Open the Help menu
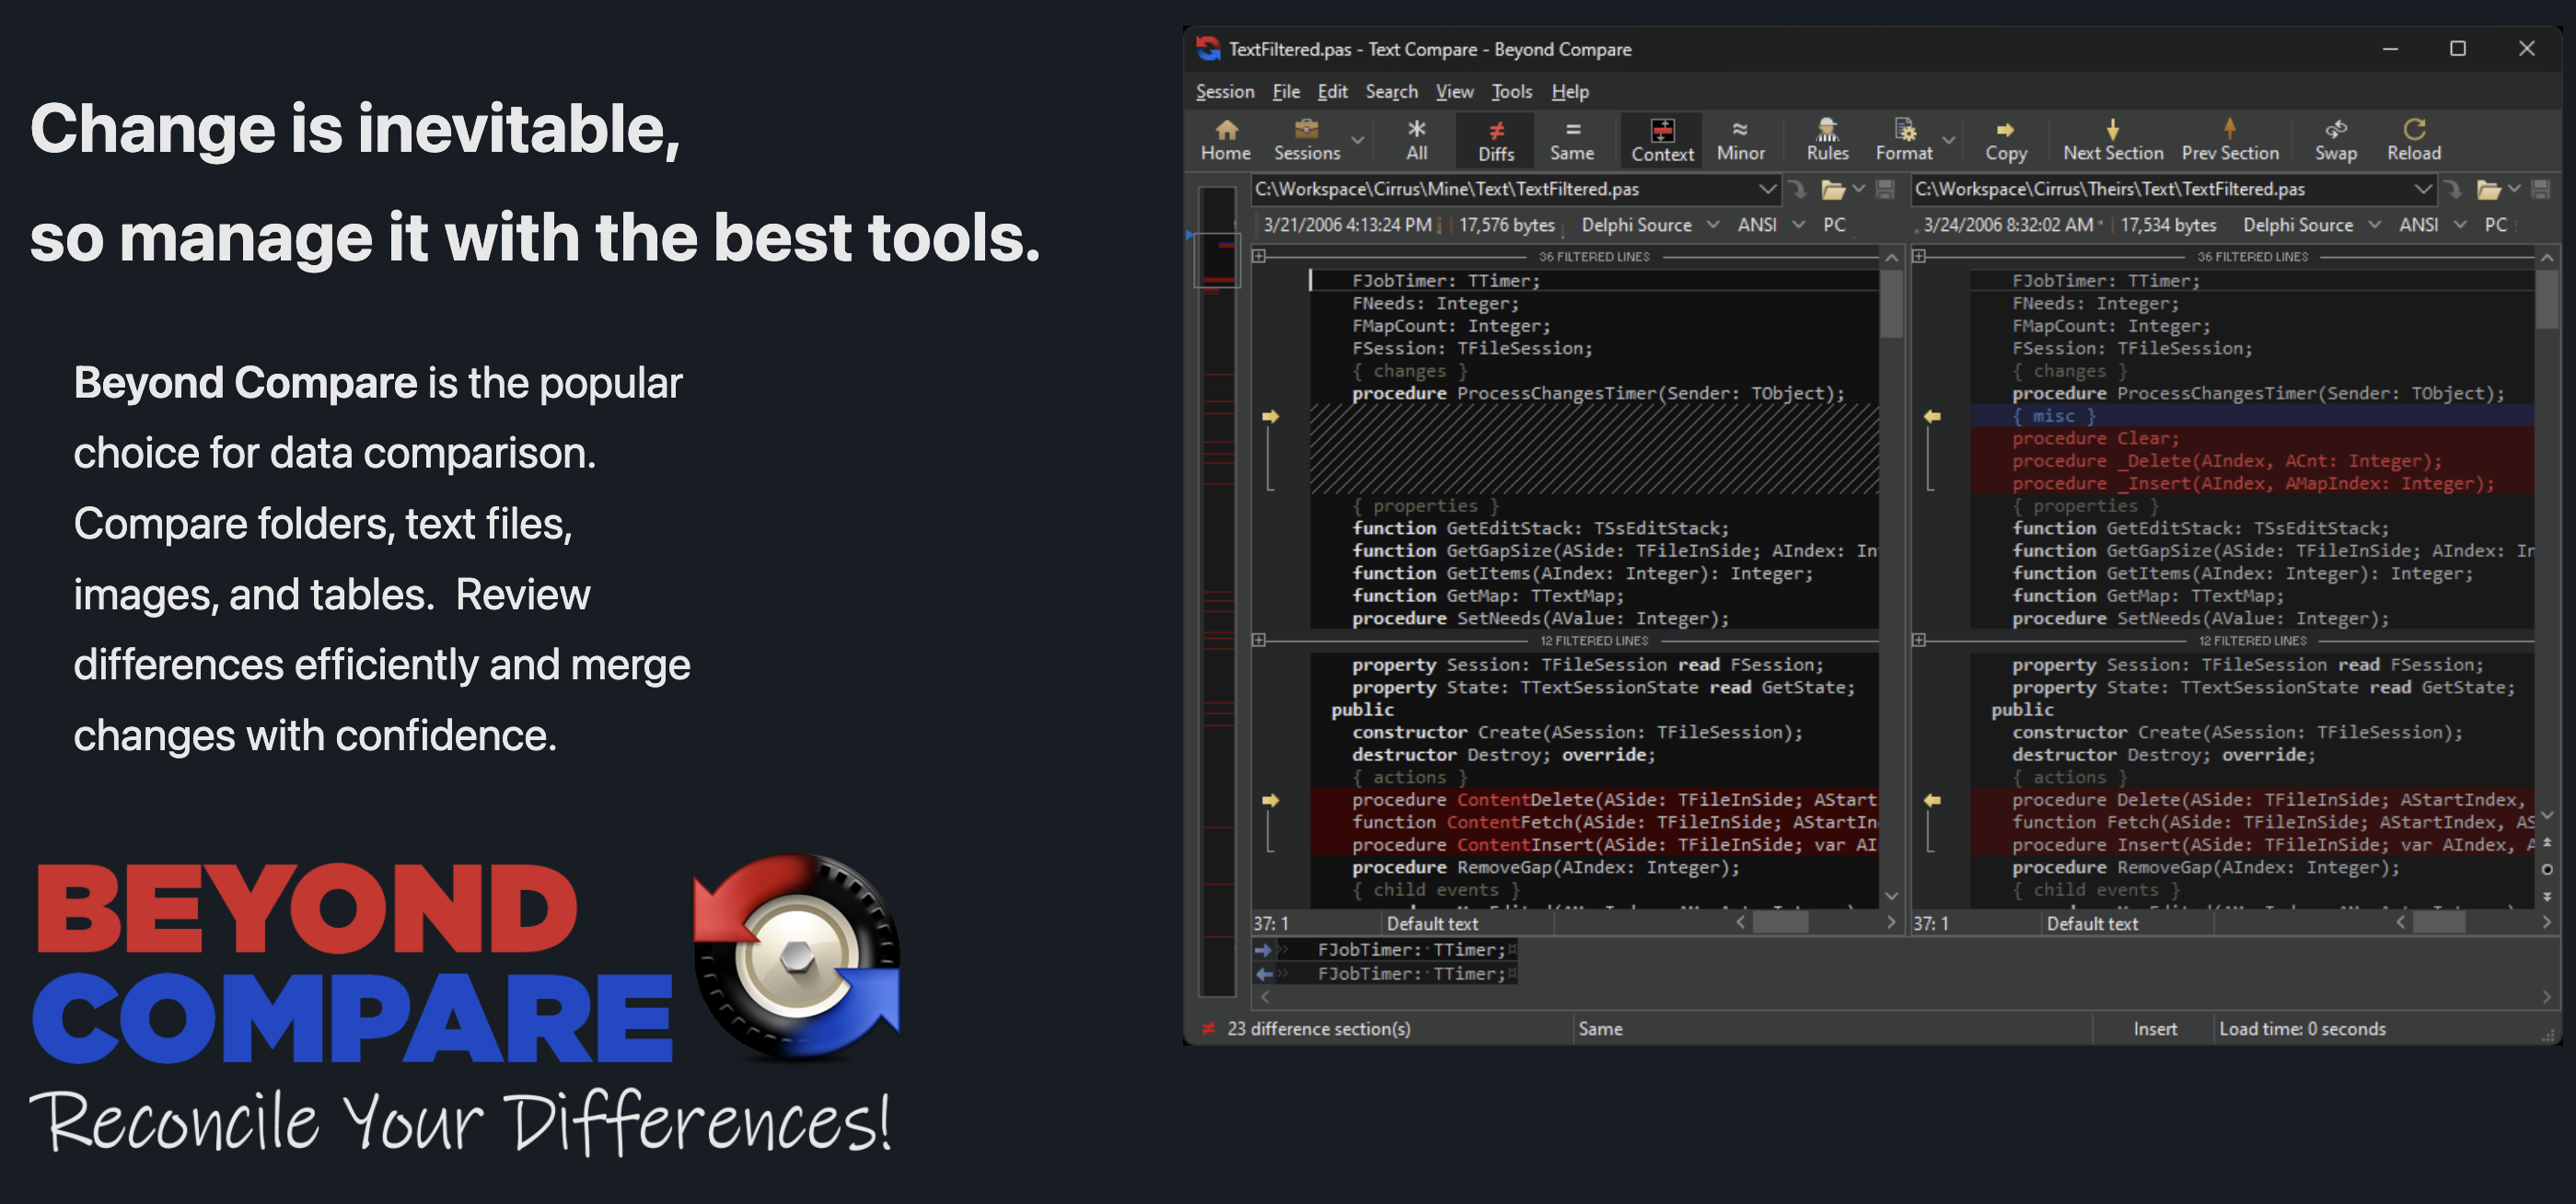Image resolution: width=2576 pixels, height=1204 pixels. point(1570,92)
